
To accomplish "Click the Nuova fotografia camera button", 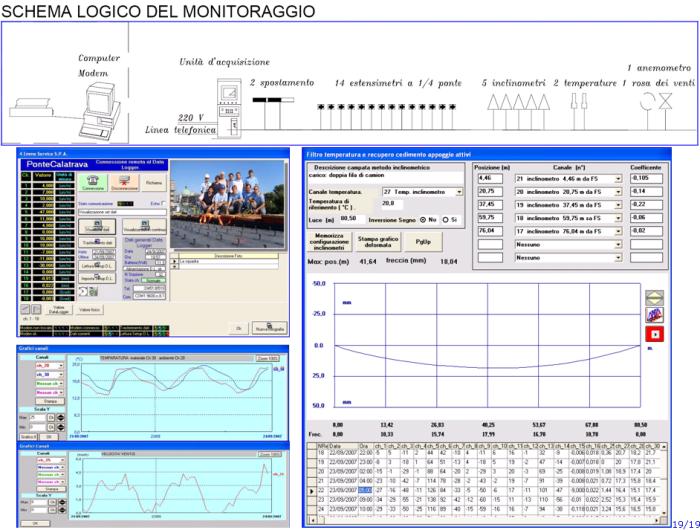I will click(268, 327).
